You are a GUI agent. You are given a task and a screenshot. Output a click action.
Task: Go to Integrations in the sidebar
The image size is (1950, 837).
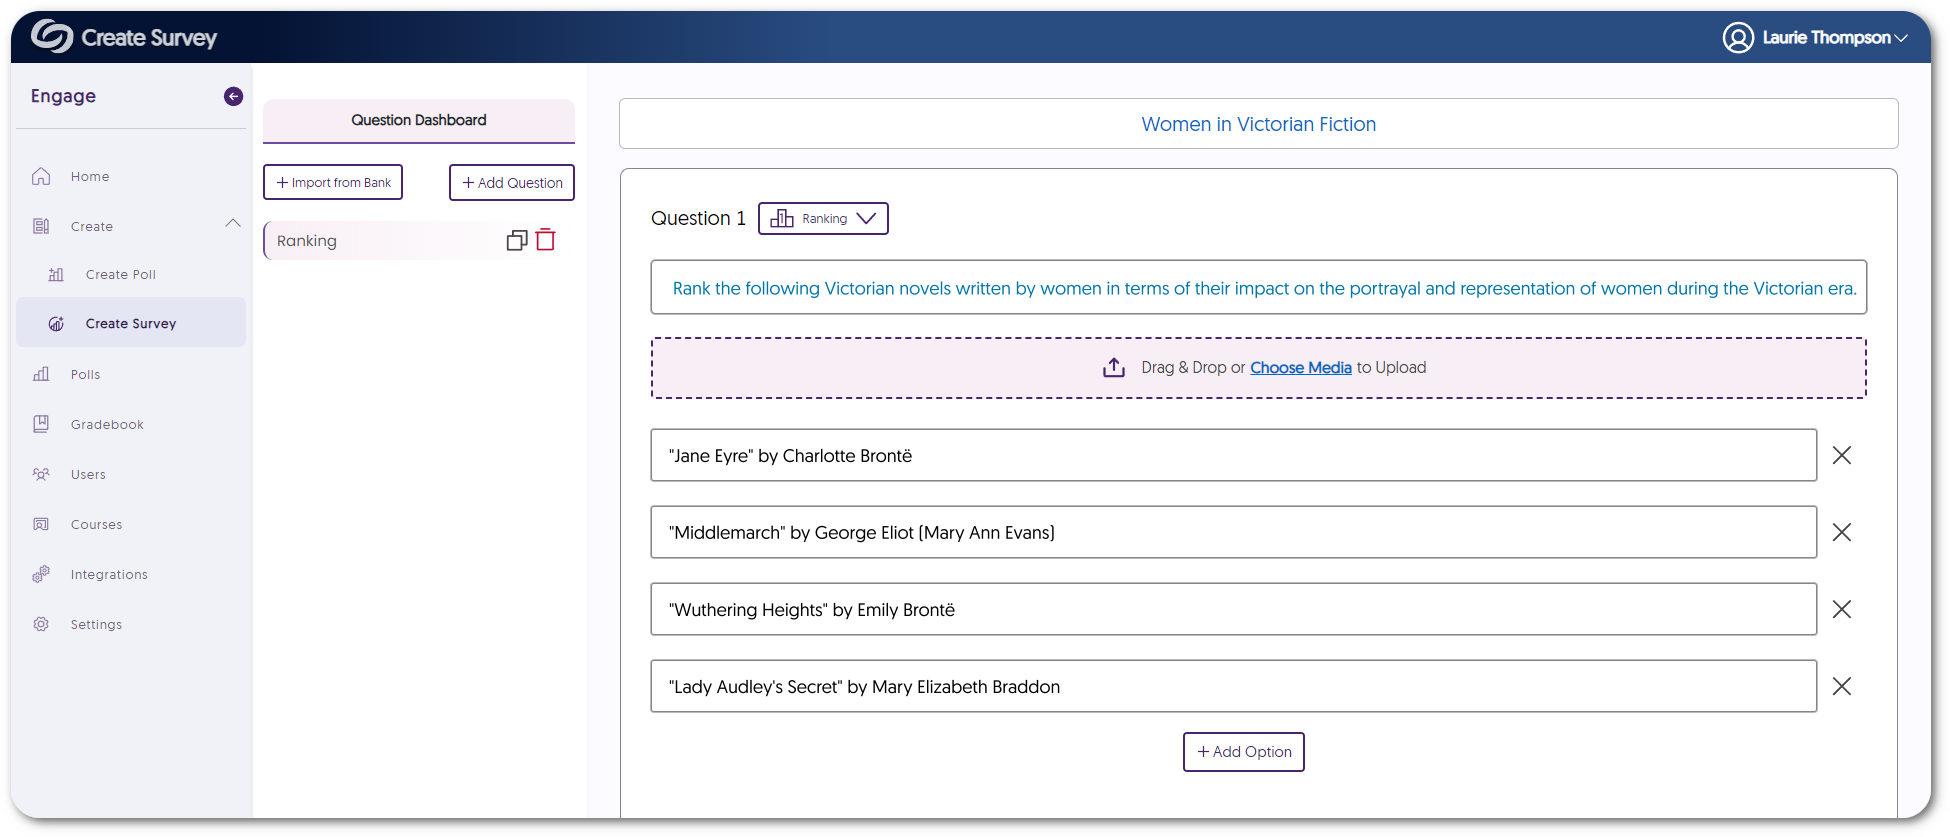109,574
